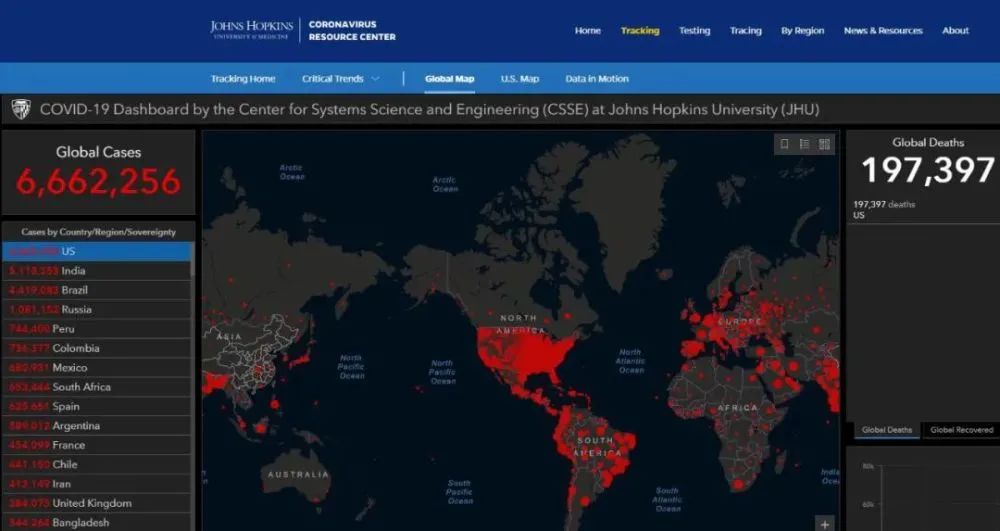Click the Johns Hopkins shield icon
Image resolution: width=1000 pixels, height=531 pixels.
tap(20, 109)
